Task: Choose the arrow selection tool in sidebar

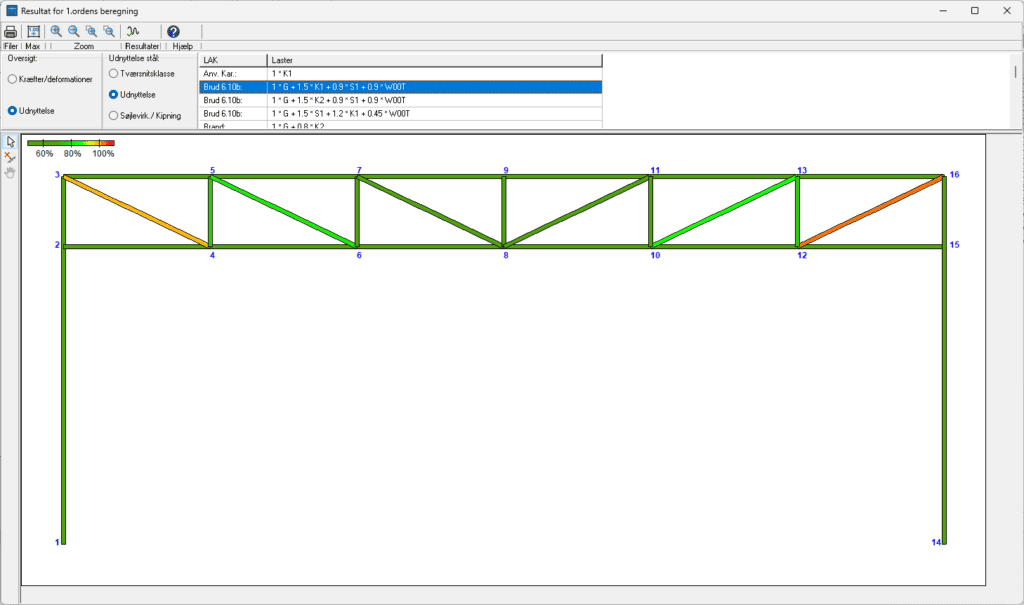Action: tap(10, 142)
